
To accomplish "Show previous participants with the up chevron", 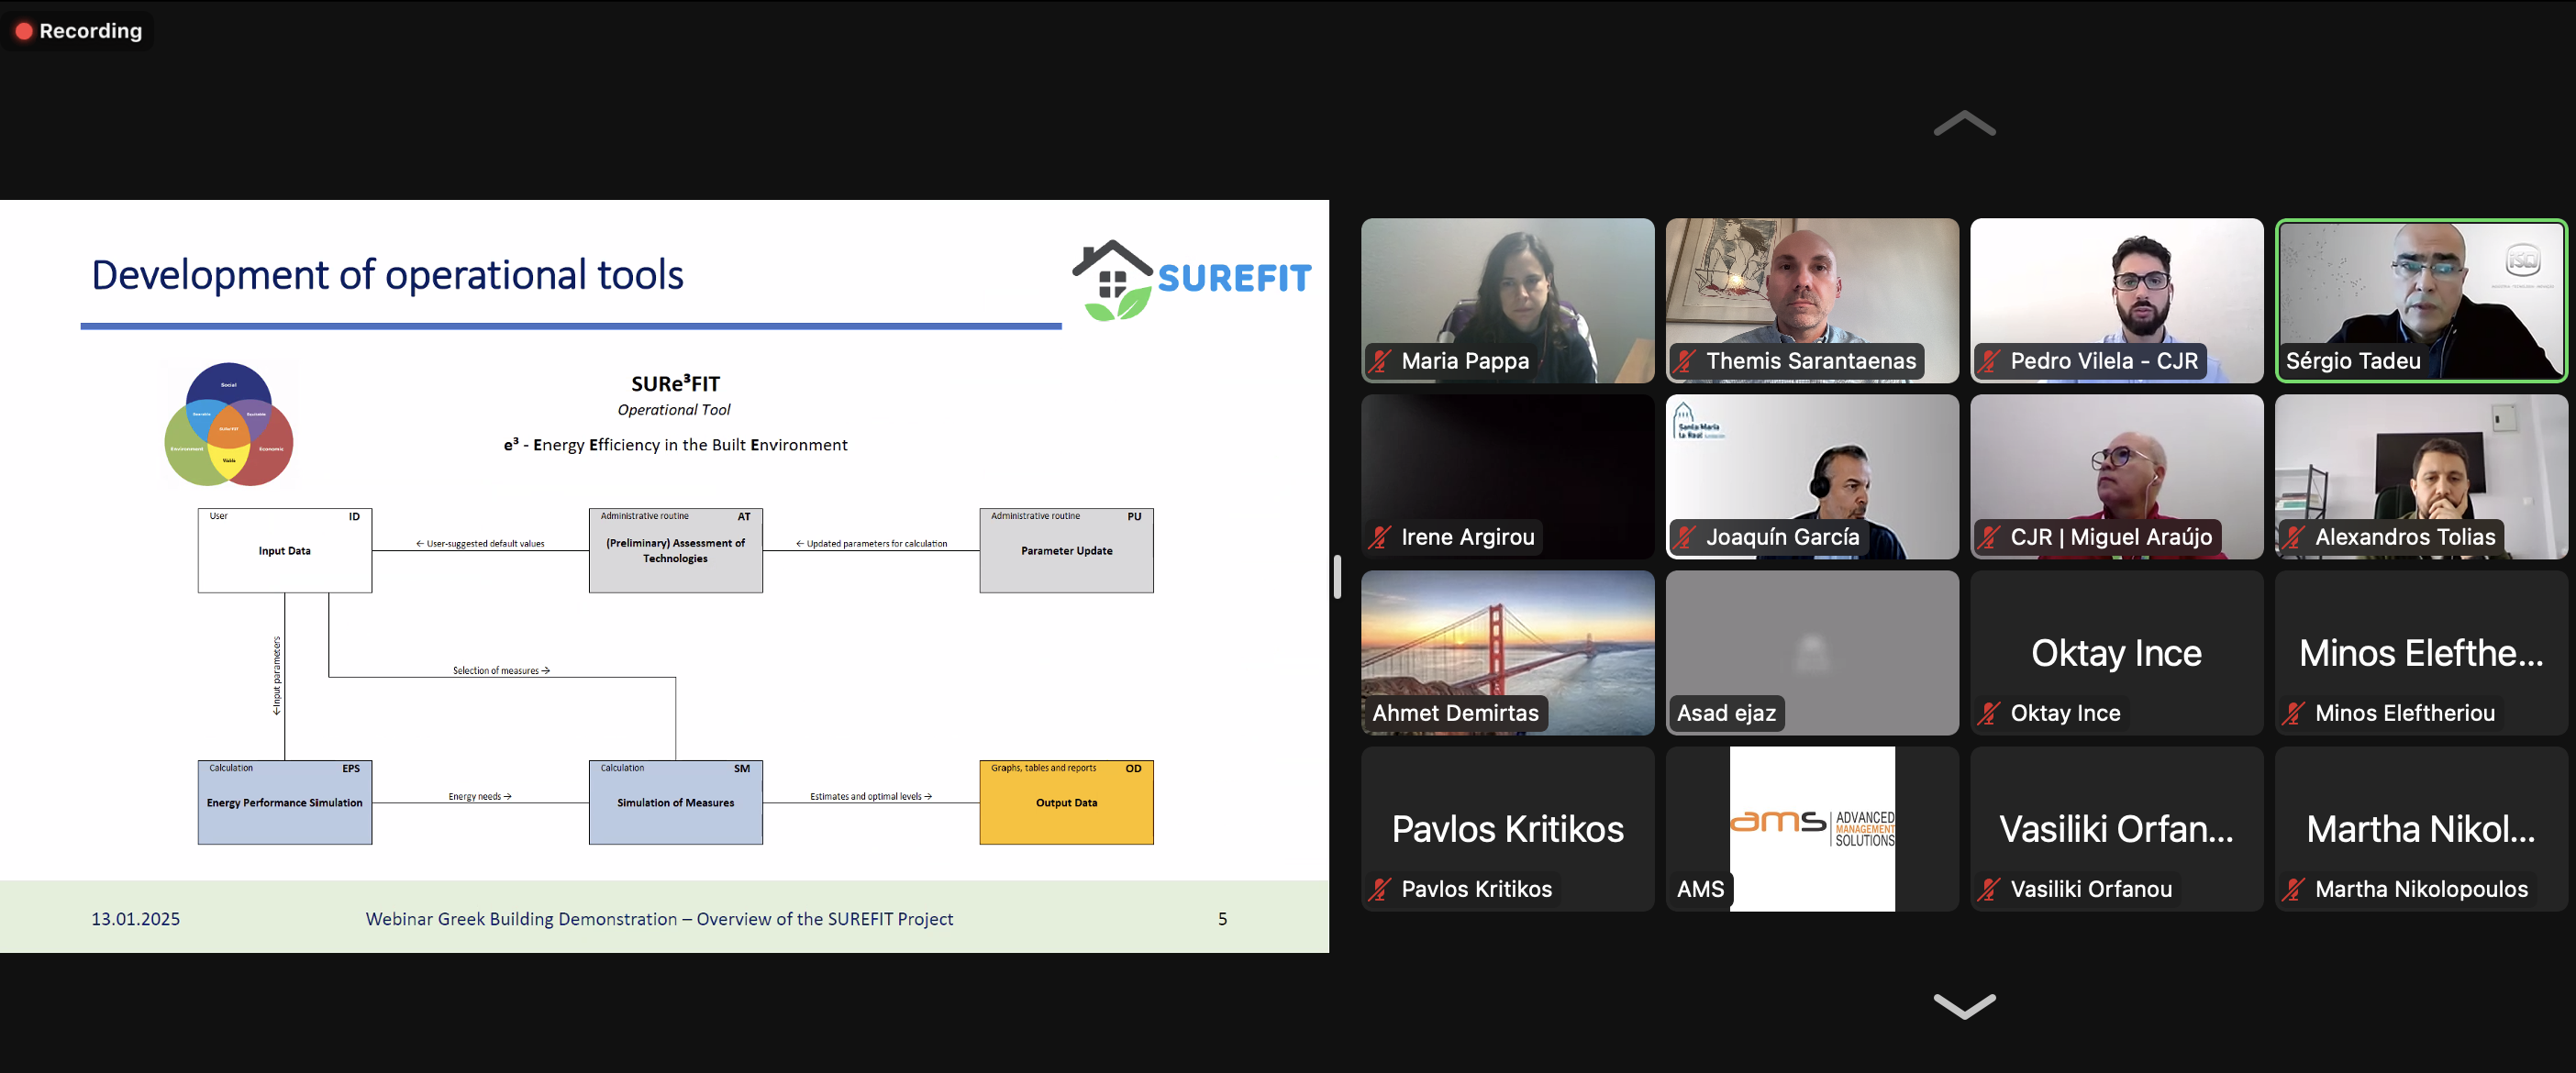I will tap(1964, 123).
